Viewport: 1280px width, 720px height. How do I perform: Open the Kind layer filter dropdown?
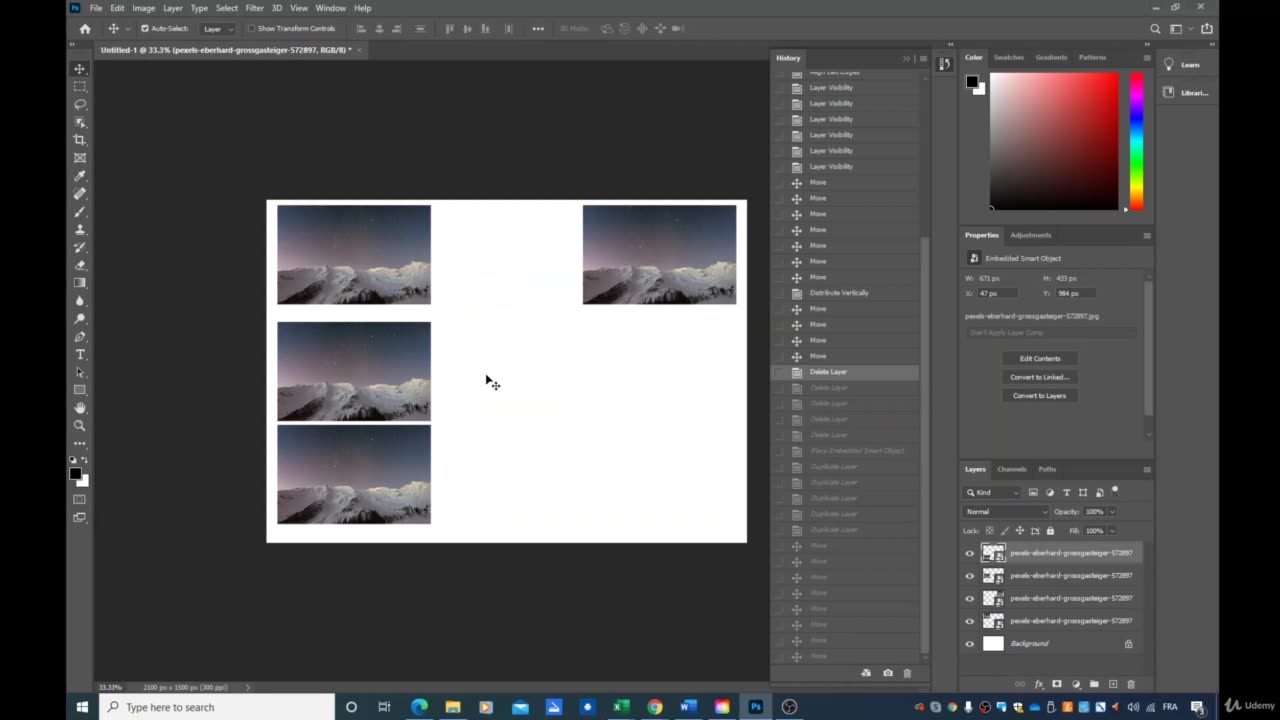click(993, 492)
